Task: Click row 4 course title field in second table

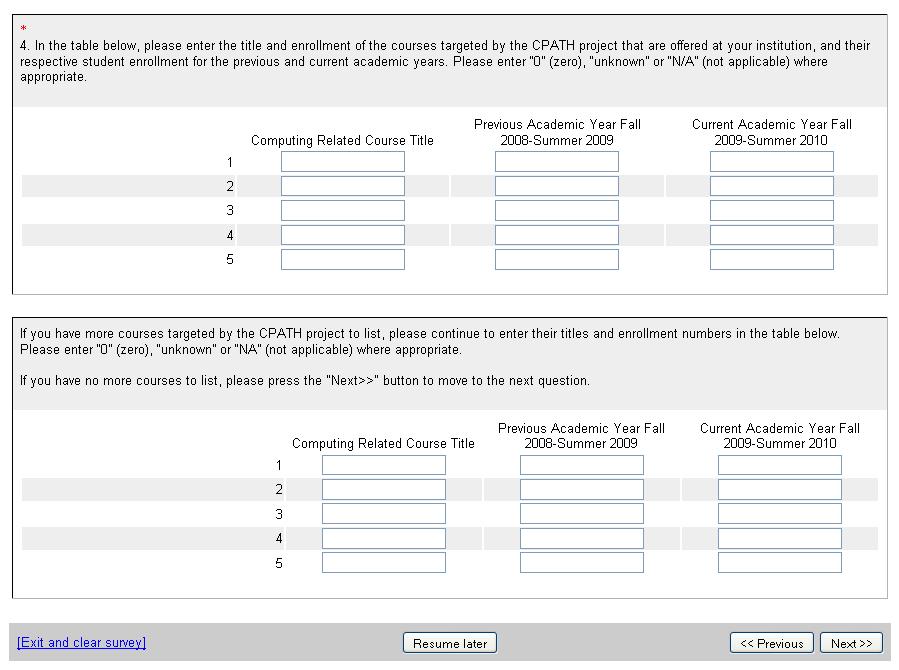Action: 383,538
